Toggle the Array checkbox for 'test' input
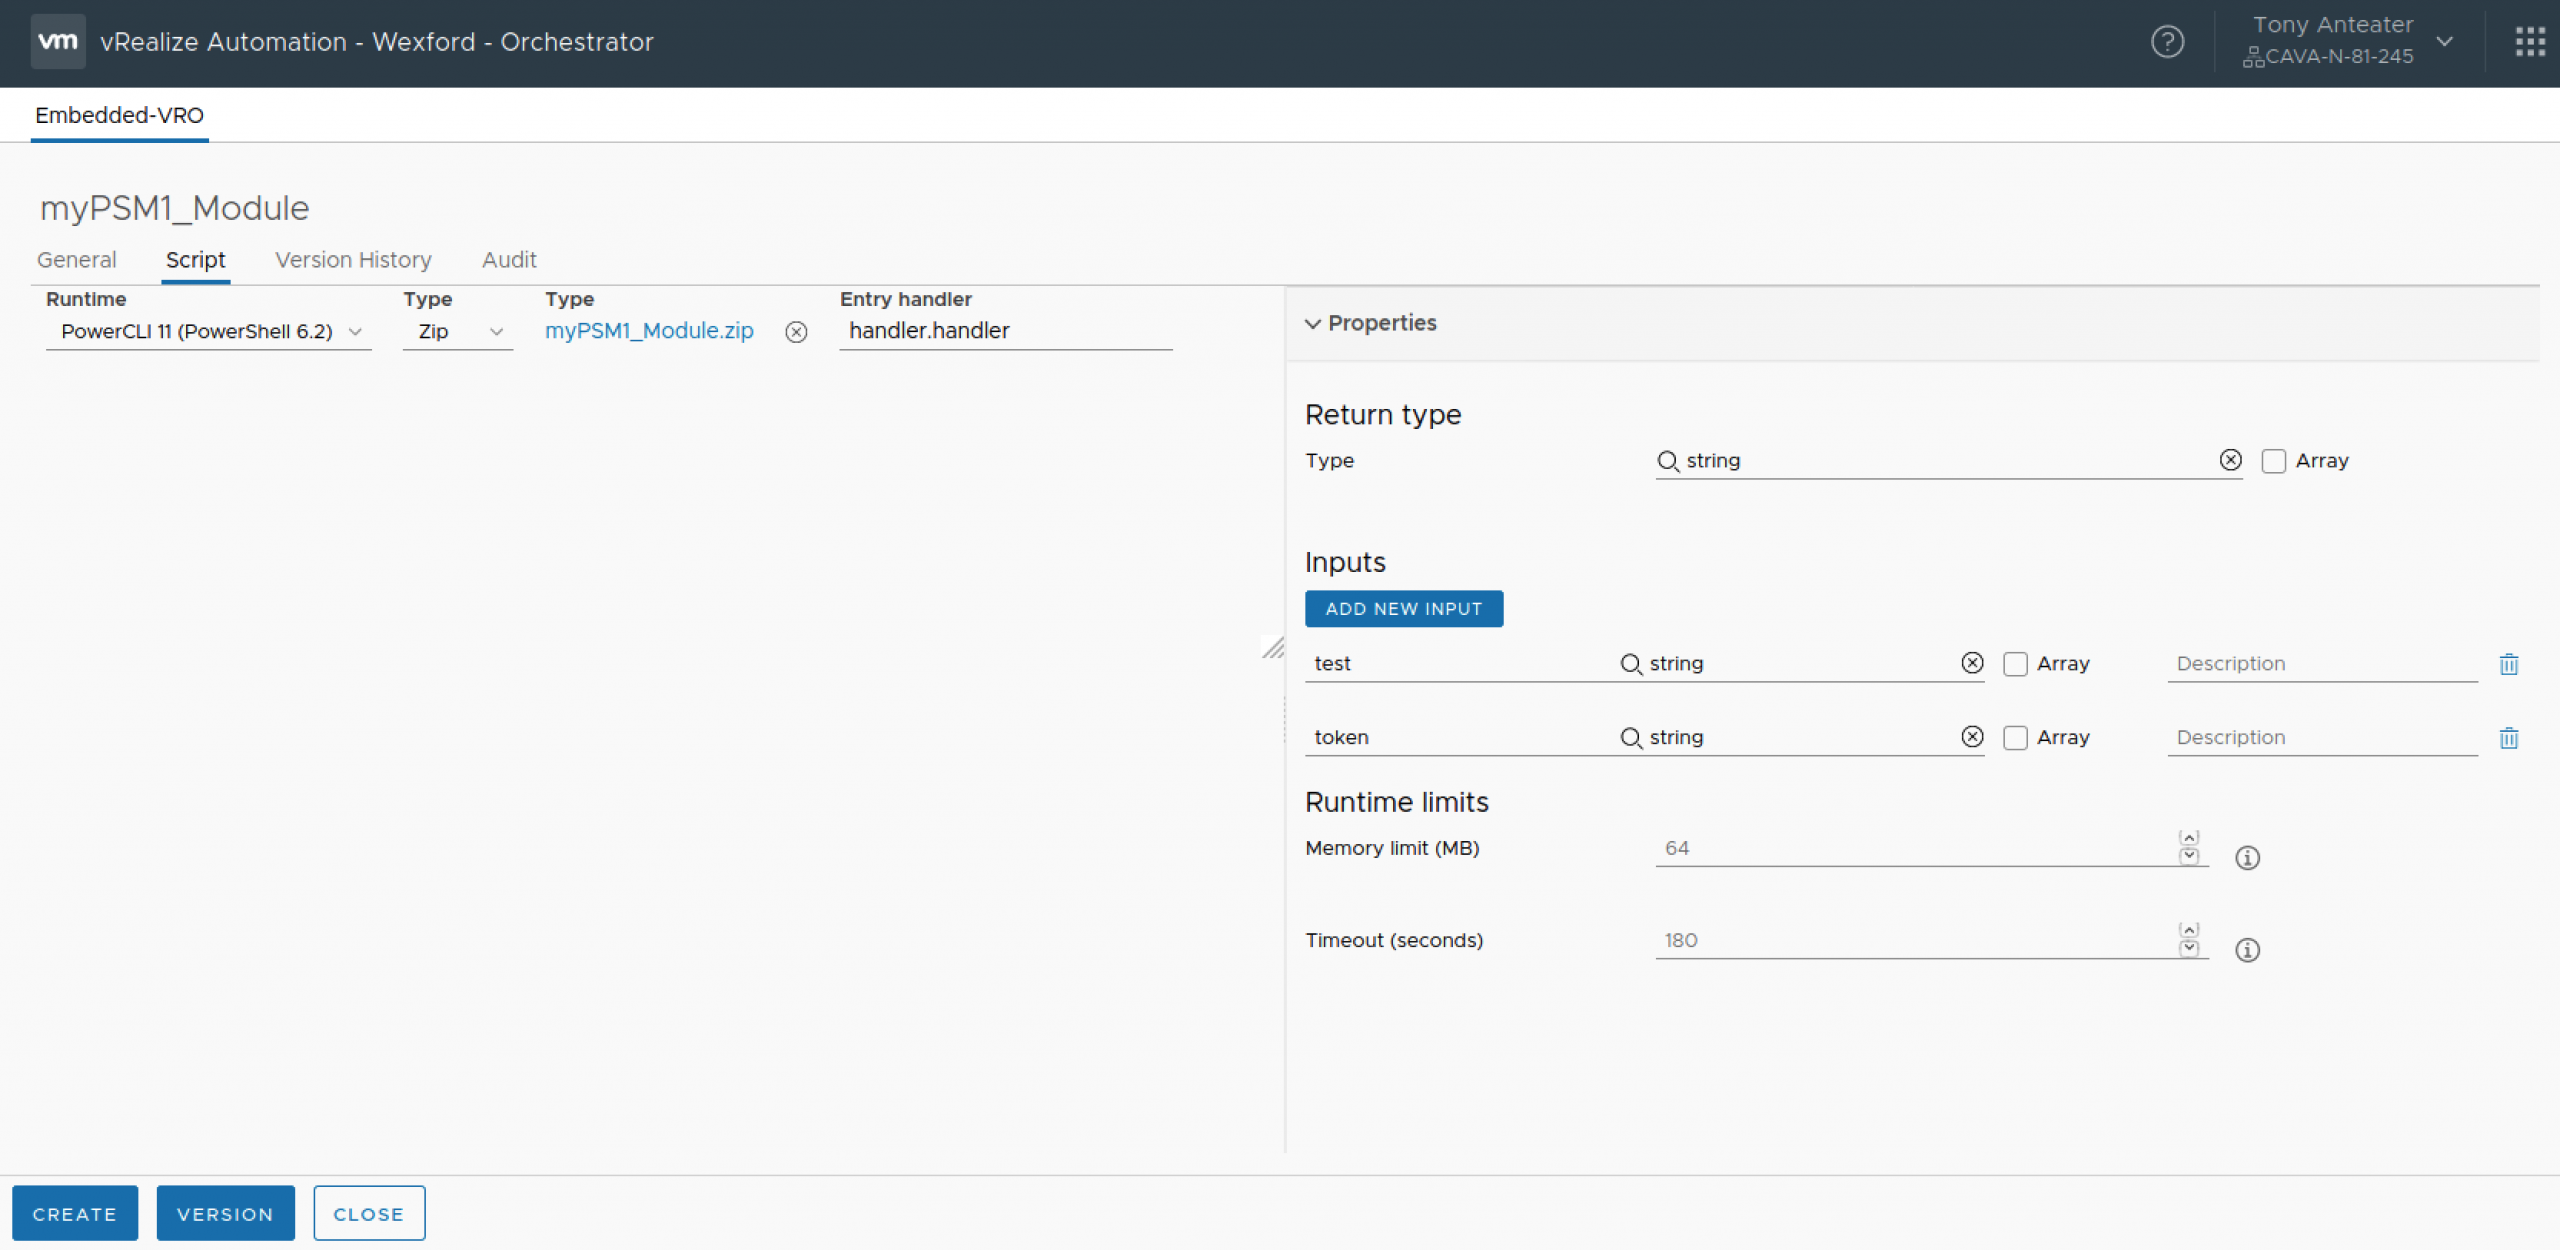The height and width of the screenshot is (1250, 2560). [2013, 663]
